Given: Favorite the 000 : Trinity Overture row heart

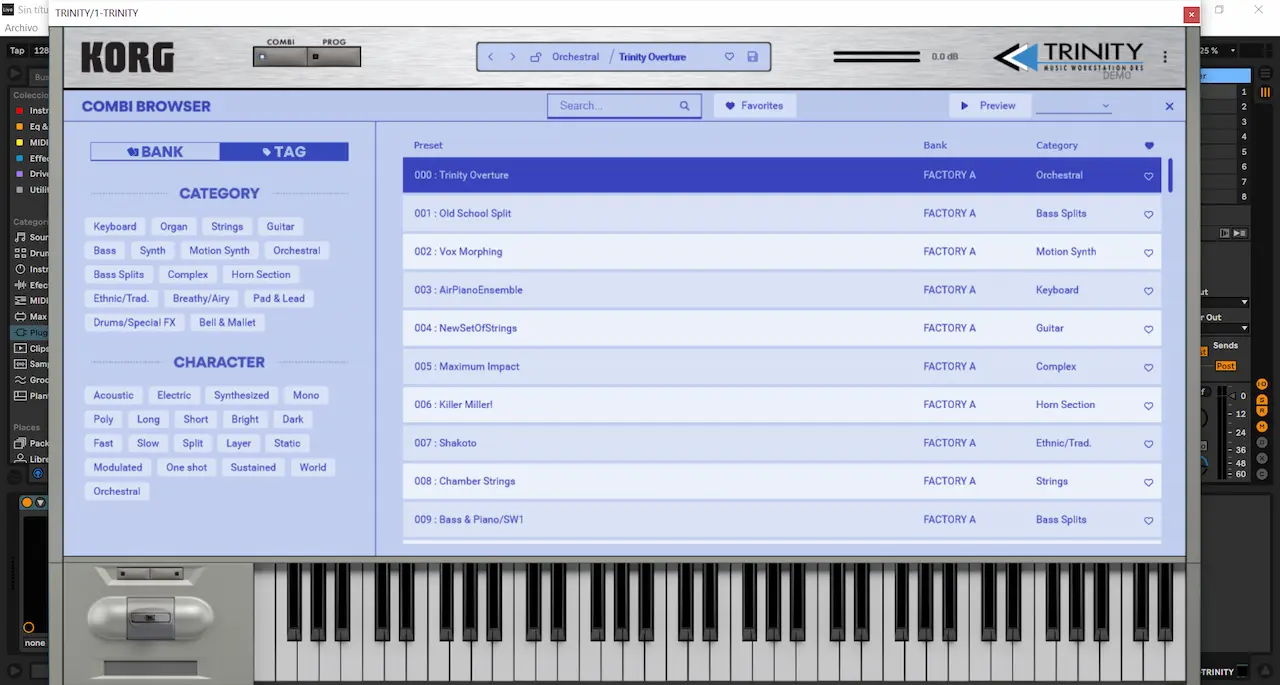Looking at the screenshot, I should pos(1148,176).
